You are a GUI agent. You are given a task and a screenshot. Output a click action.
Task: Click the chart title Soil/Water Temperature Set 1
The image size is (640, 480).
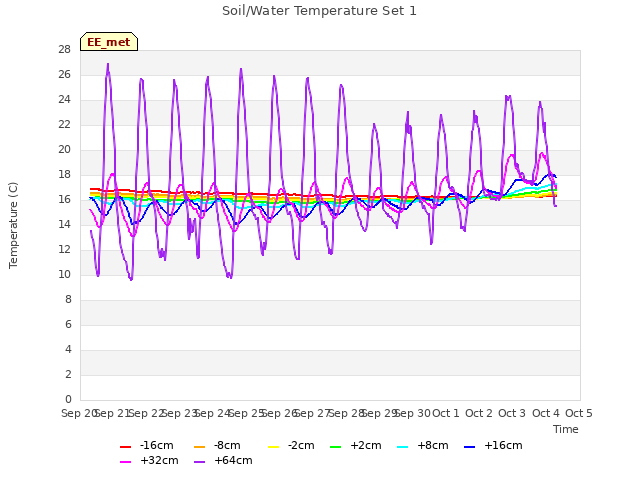[319, 11]
